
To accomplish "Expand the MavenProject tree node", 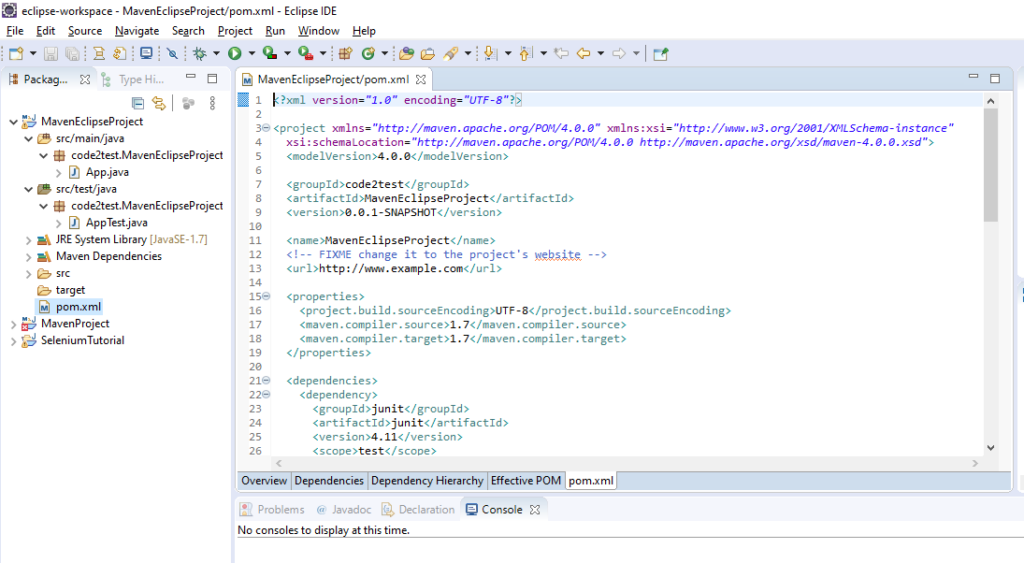I will click(x=13, y=324).
